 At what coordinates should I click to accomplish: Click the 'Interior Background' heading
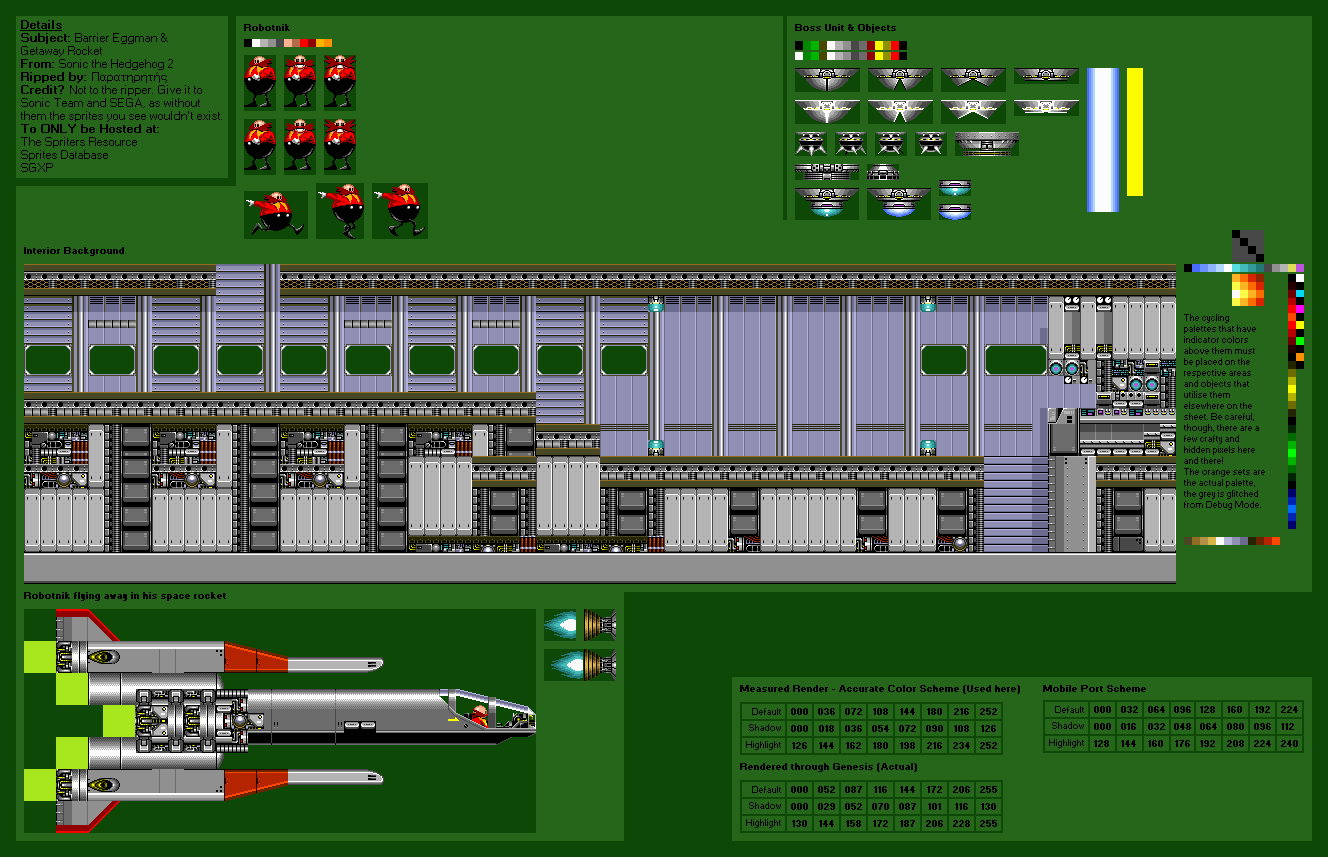(x=74, y=251)
